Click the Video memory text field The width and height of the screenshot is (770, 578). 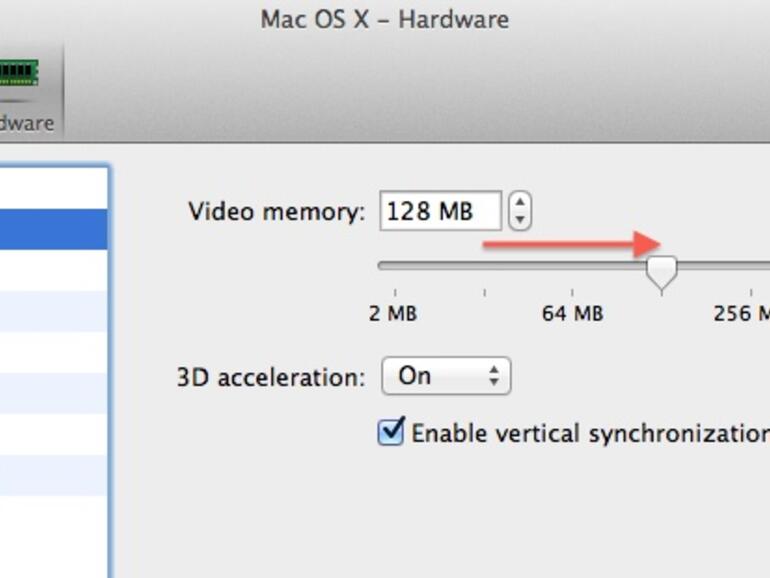[x=439, y=211]
